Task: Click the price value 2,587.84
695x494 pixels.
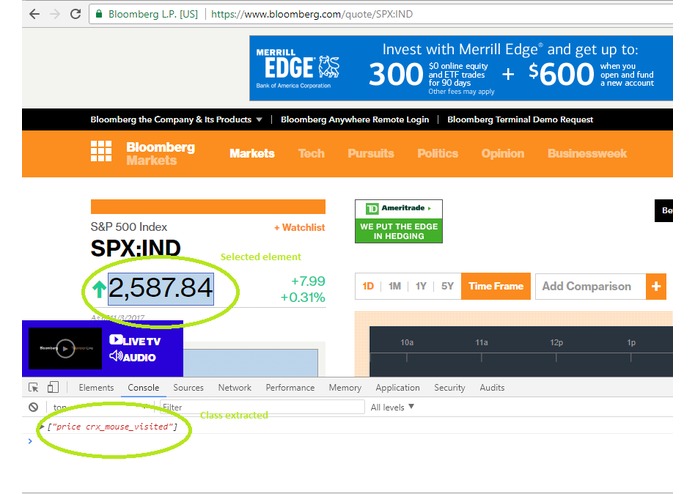Action: [x=161, y=288]
